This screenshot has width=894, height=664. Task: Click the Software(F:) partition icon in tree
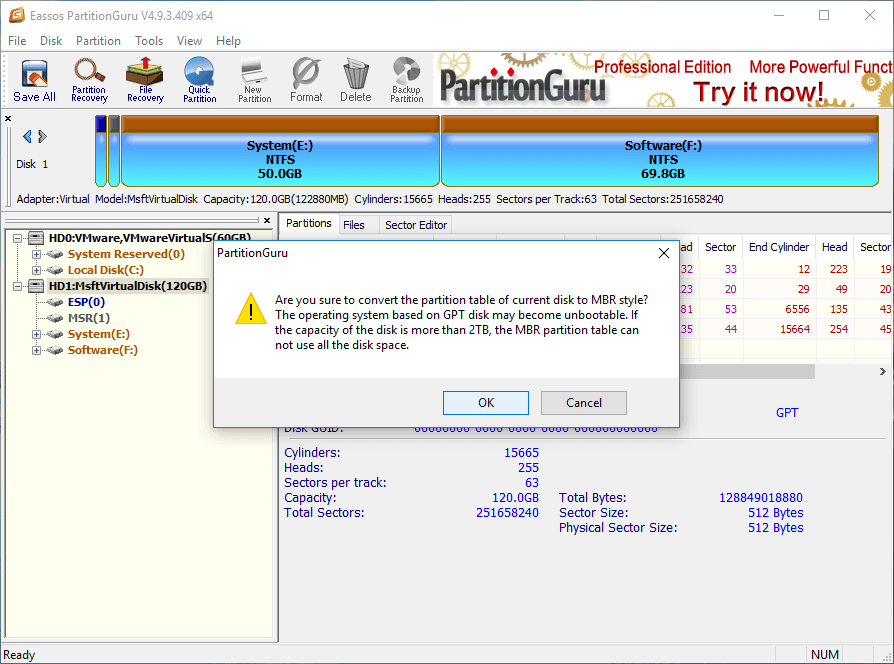pos(55,350)
